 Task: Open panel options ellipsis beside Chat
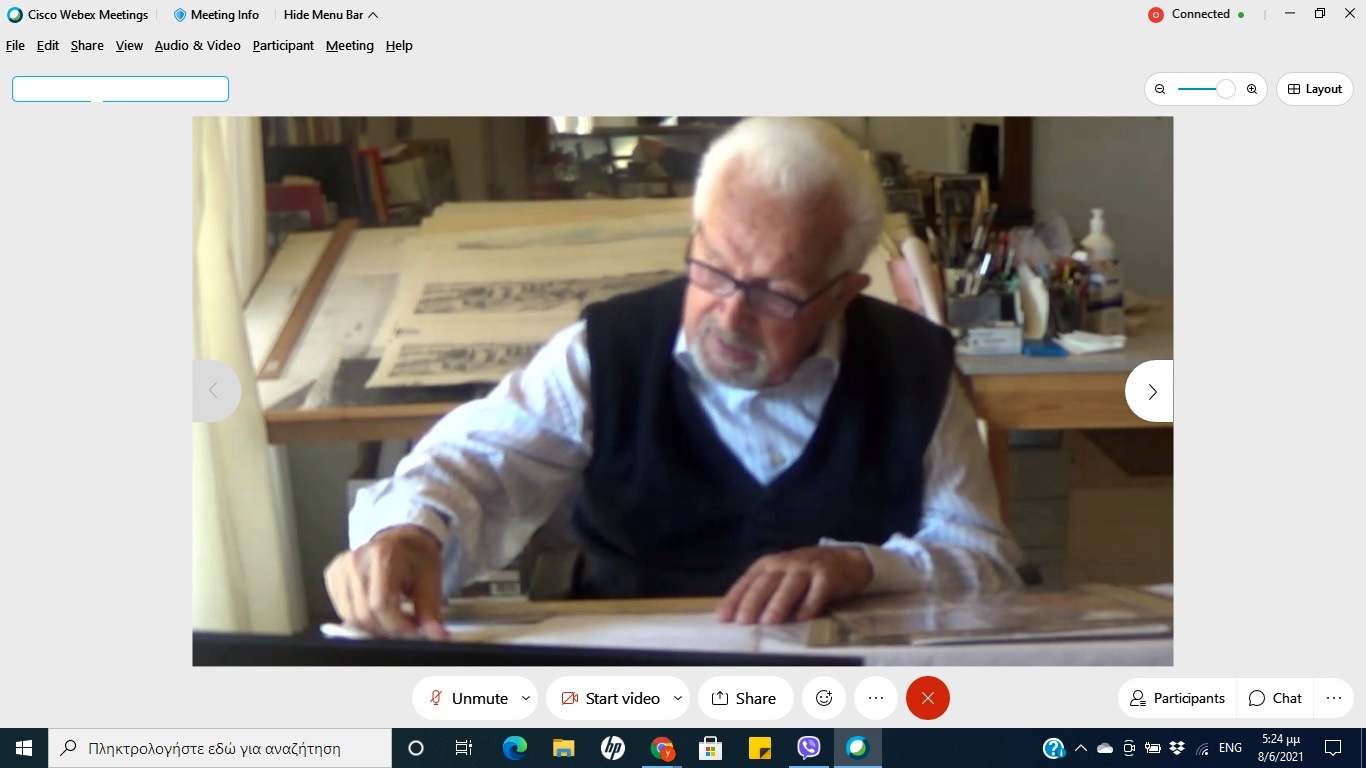(1333, 698)
